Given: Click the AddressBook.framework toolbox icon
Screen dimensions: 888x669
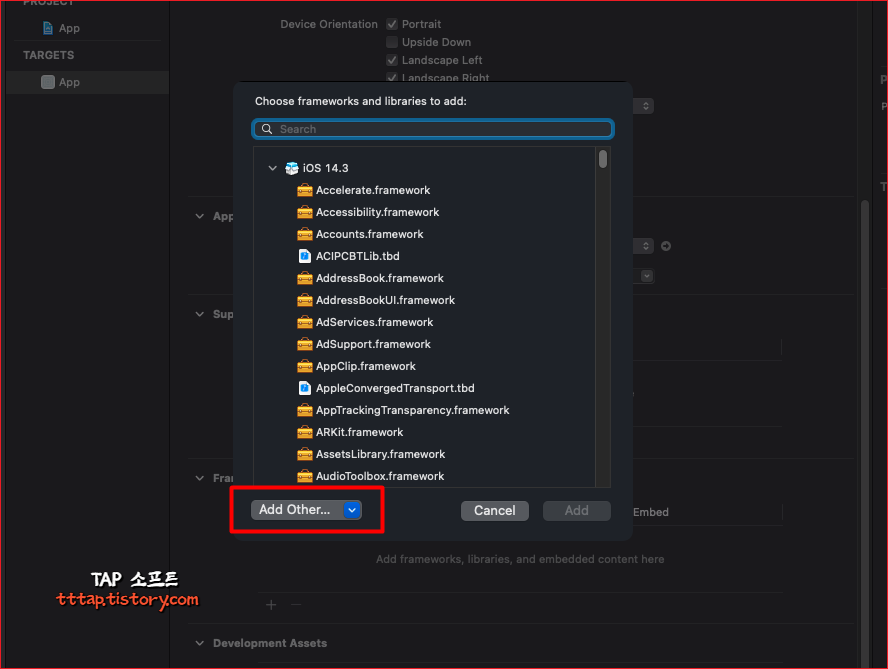Looking at the screenshot, I should [305, 278].
